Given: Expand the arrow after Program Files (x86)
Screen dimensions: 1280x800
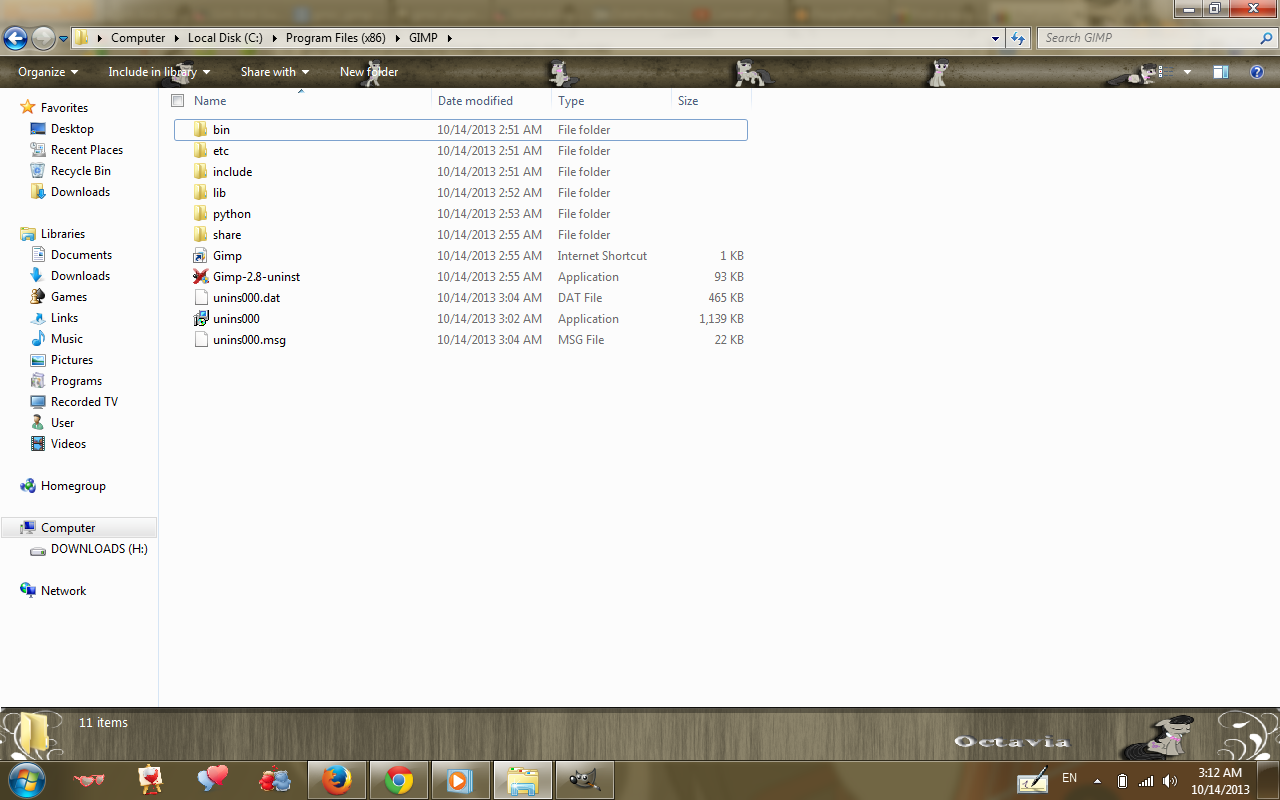Looking at the screenshot, I should (x=399, y=38).
